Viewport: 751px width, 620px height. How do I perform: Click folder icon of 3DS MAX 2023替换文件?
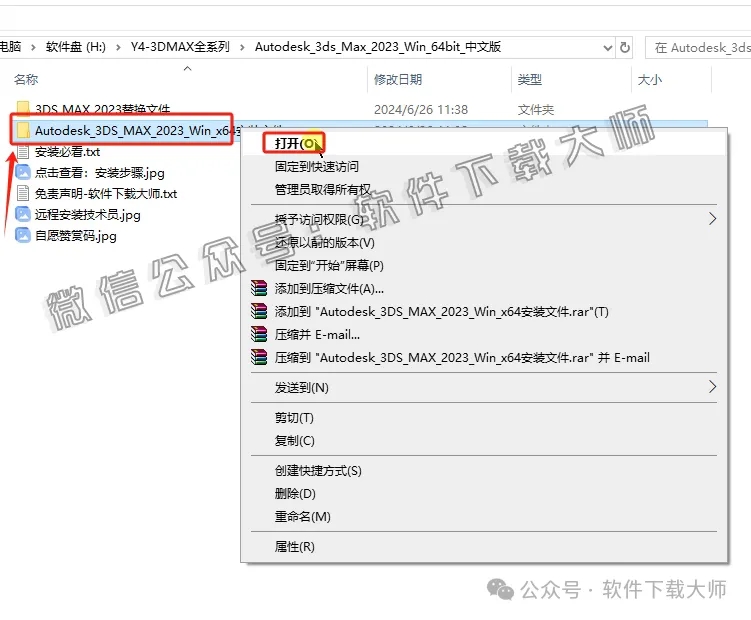[x=23, y=108]
